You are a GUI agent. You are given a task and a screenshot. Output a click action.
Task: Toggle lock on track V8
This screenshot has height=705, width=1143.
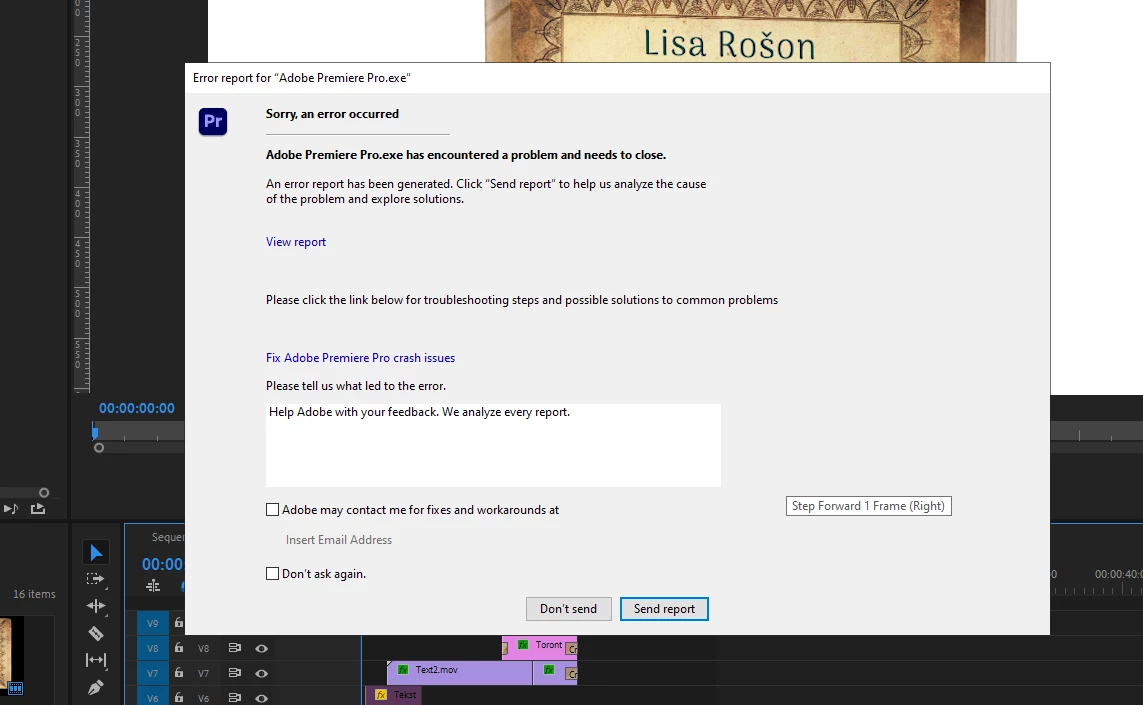(179, 647)
